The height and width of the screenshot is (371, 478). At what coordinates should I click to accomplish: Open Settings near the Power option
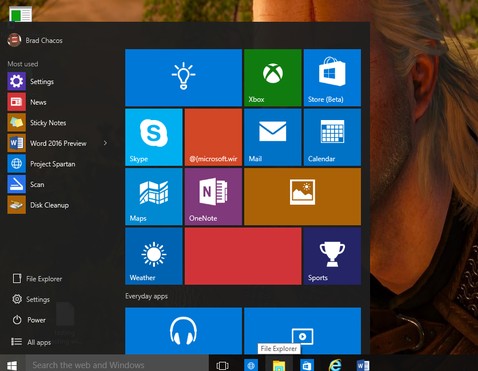[x=31, y=299]
